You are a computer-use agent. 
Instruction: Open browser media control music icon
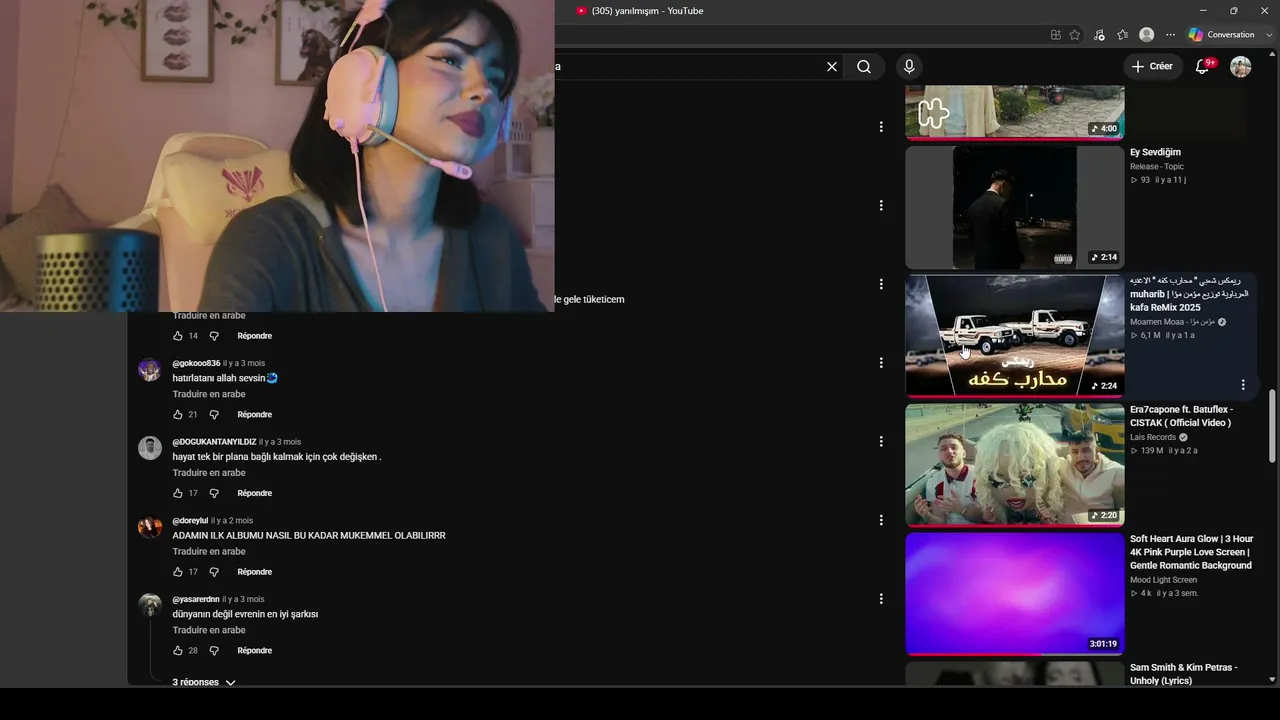pos(1099,35)
